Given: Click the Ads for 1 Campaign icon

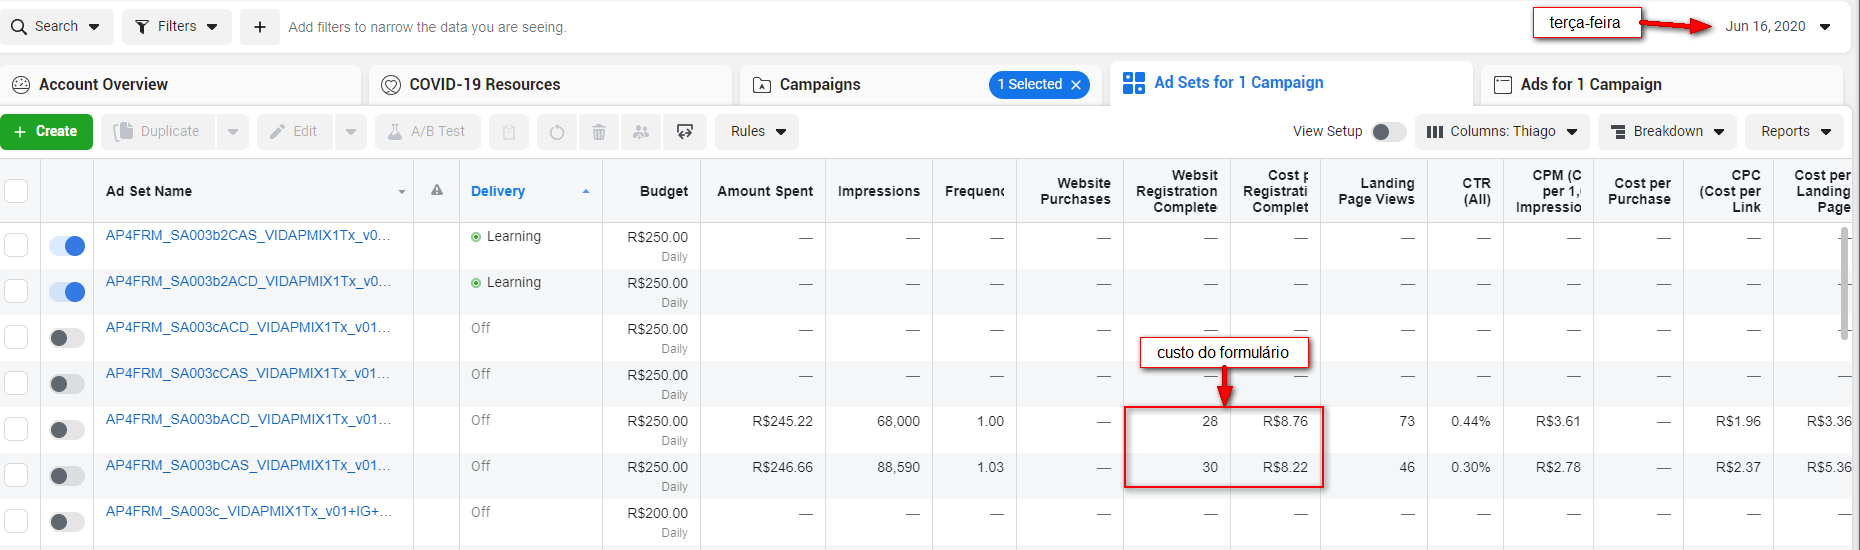Looking at the screenshot, I should tap(1503, 85).
